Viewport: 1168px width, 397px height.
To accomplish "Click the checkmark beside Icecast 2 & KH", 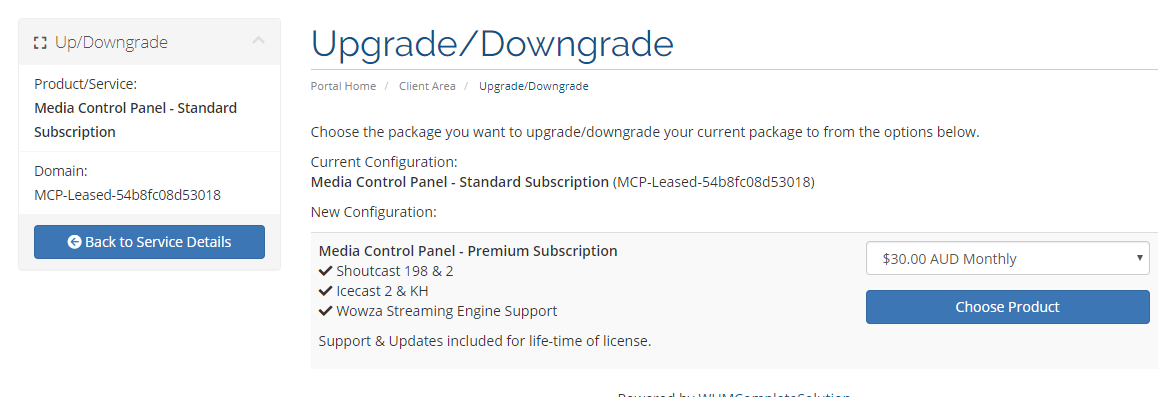I will [326, 291].
